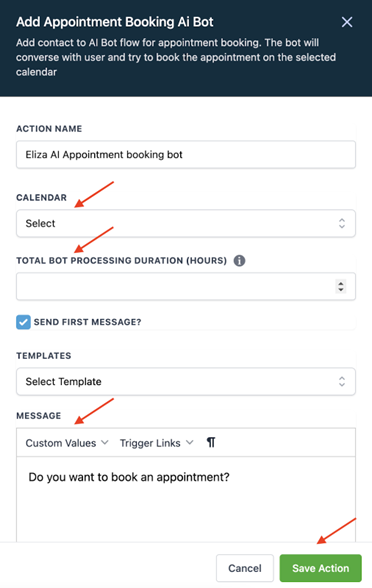This screenshot has height=588, width=372.
Task: Click the paragraph pilcrow formatting icon
Action: (211, 442)
